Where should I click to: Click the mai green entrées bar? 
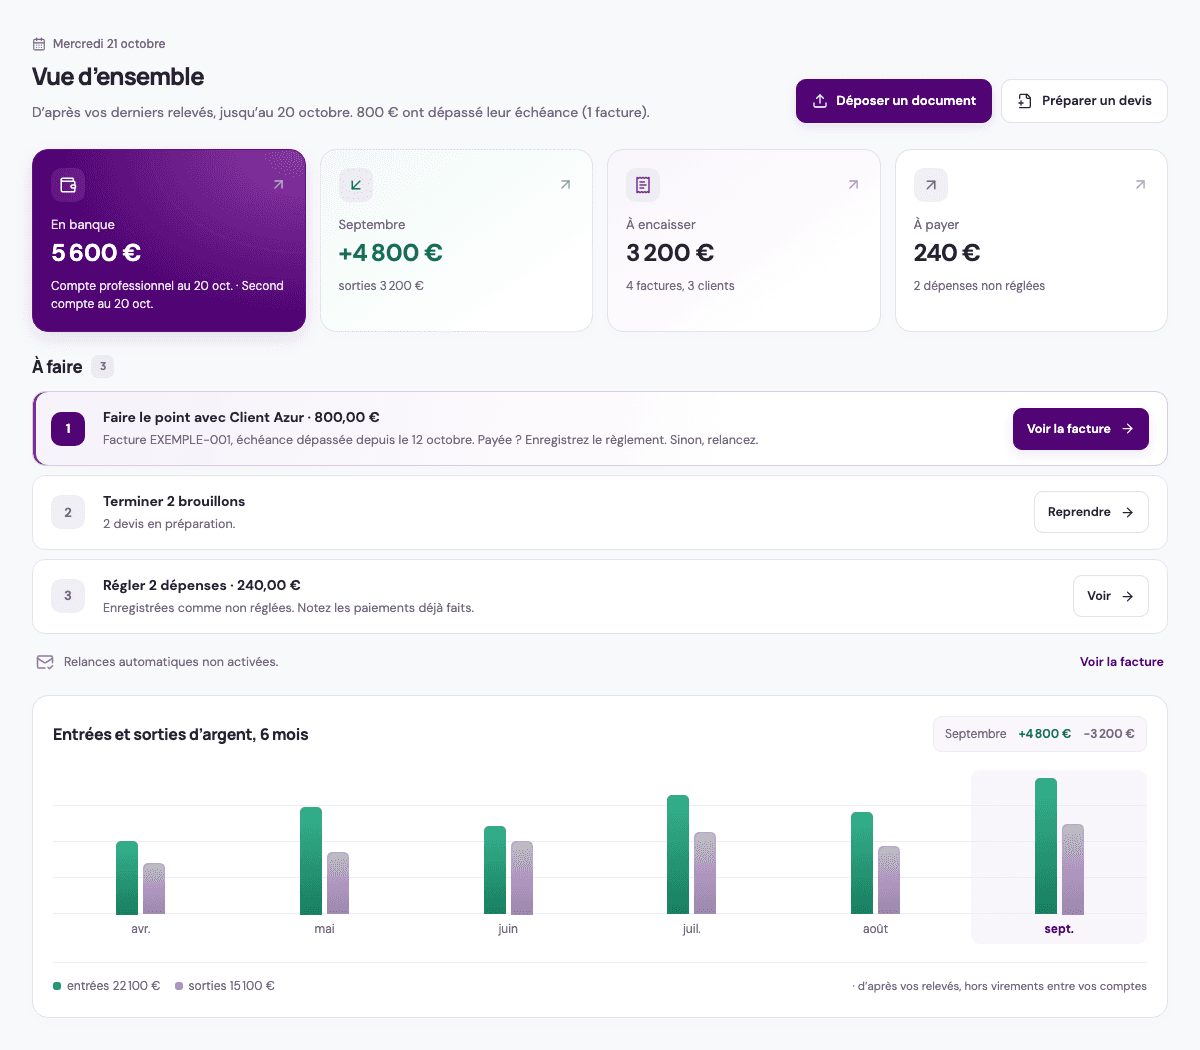(x=311, y=861)
